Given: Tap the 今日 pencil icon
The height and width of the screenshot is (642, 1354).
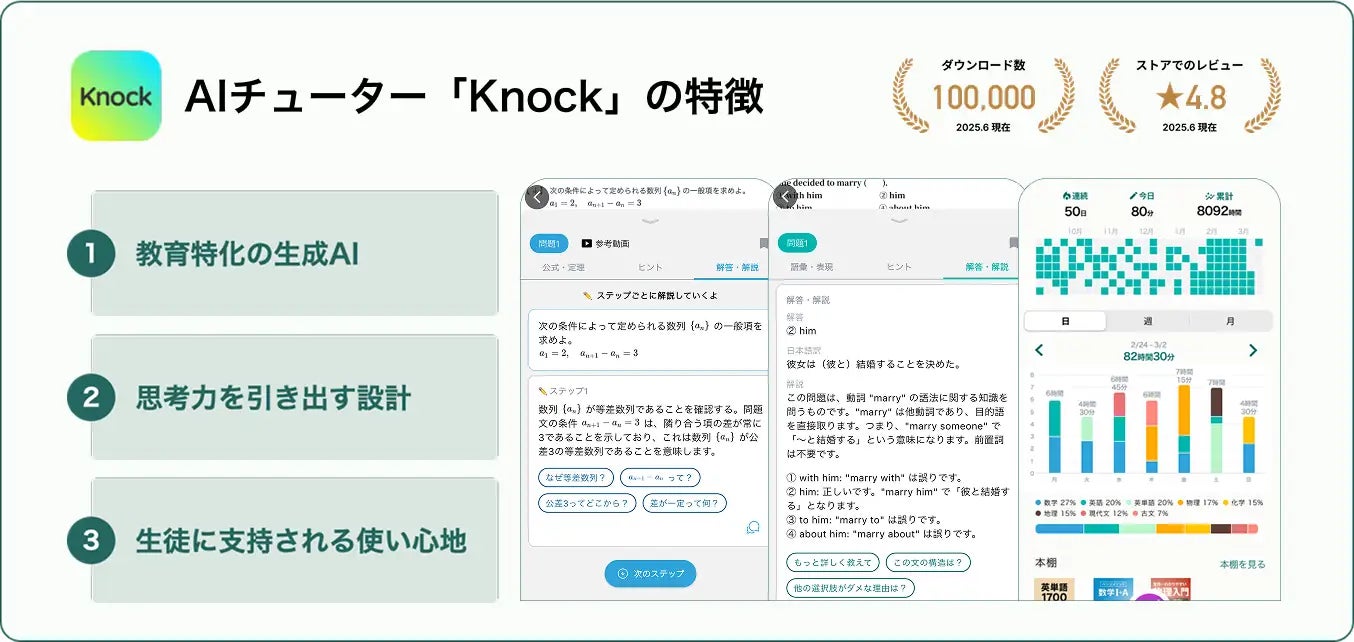Looking at the screenshot, I should tap(1134, 196).
